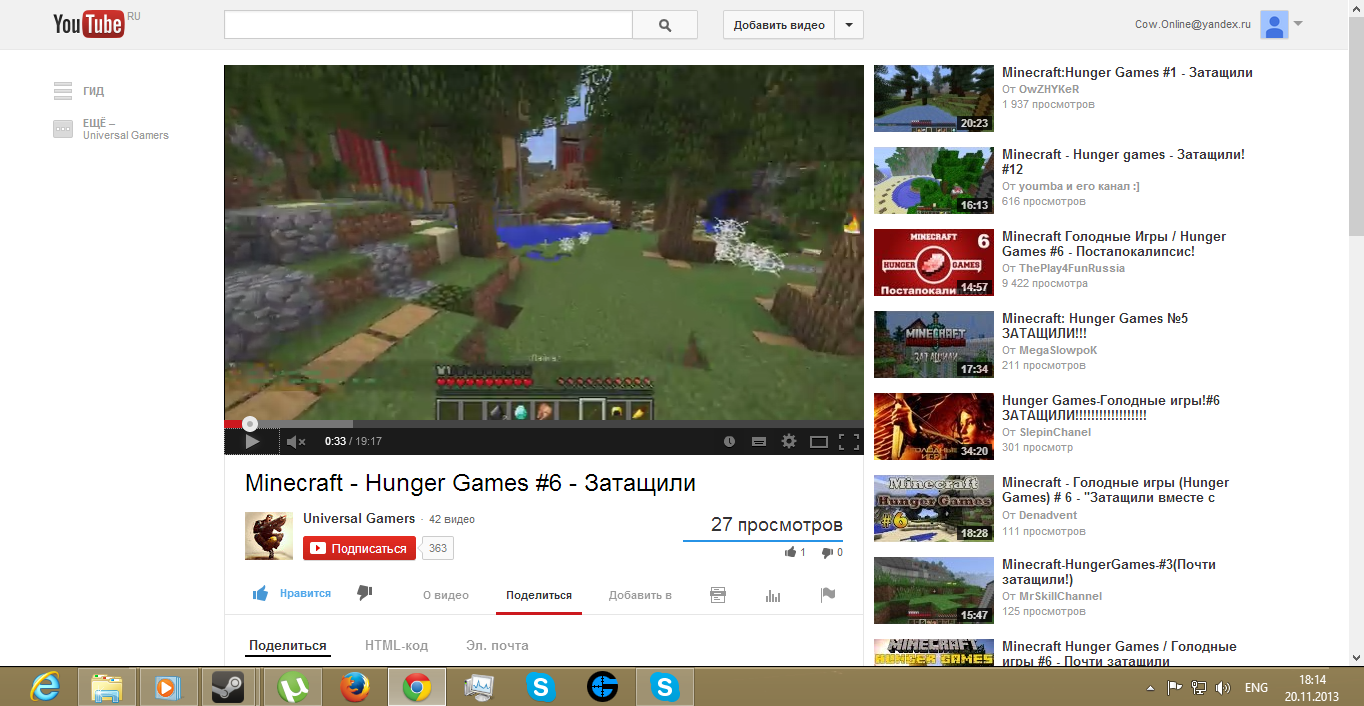
Task: Open Minecraft-HungerGames-#3 (Почти затащили!) thumbnail
Action: click(x=934, y=590)
